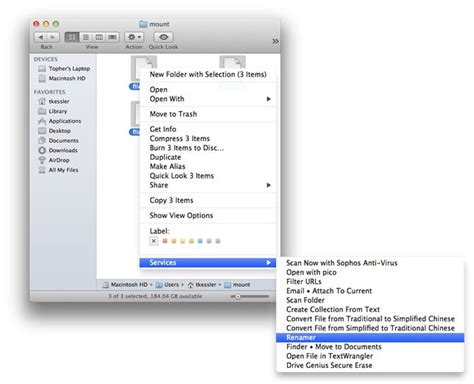The image size is (474, 384).
Task: Clear label with the X box
Action: [154, 241]
